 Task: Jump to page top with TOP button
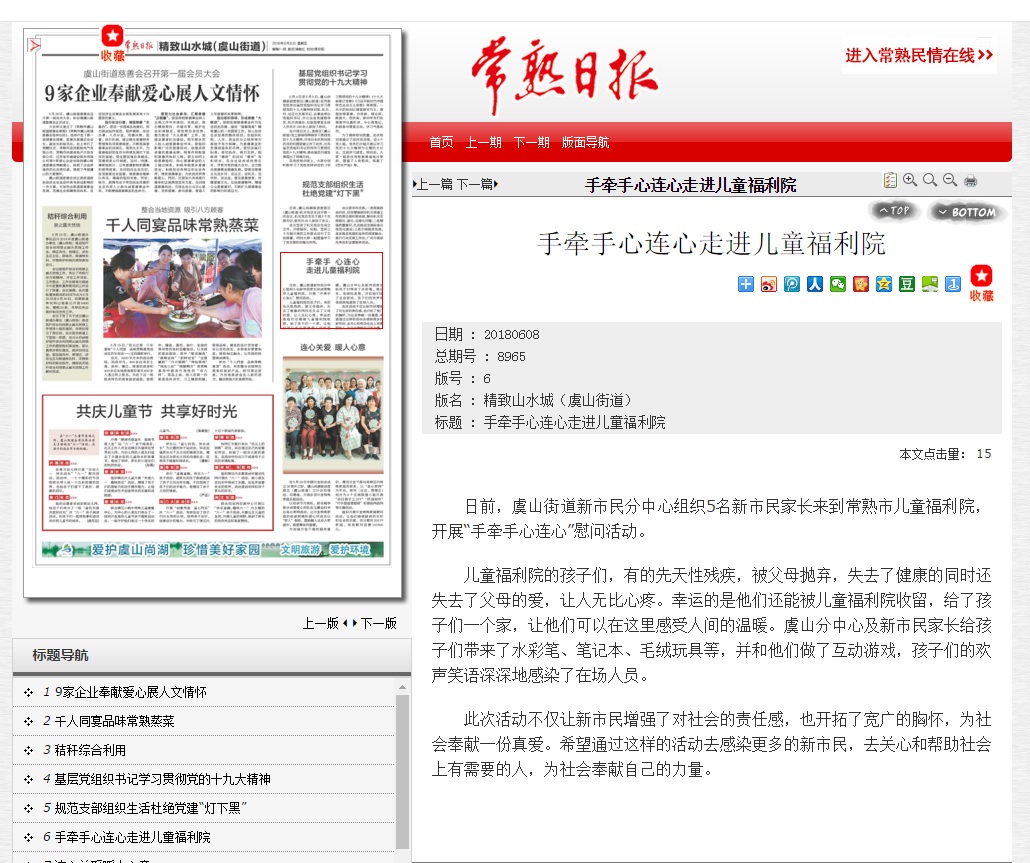pyautogui.click(x=895, y=211)
